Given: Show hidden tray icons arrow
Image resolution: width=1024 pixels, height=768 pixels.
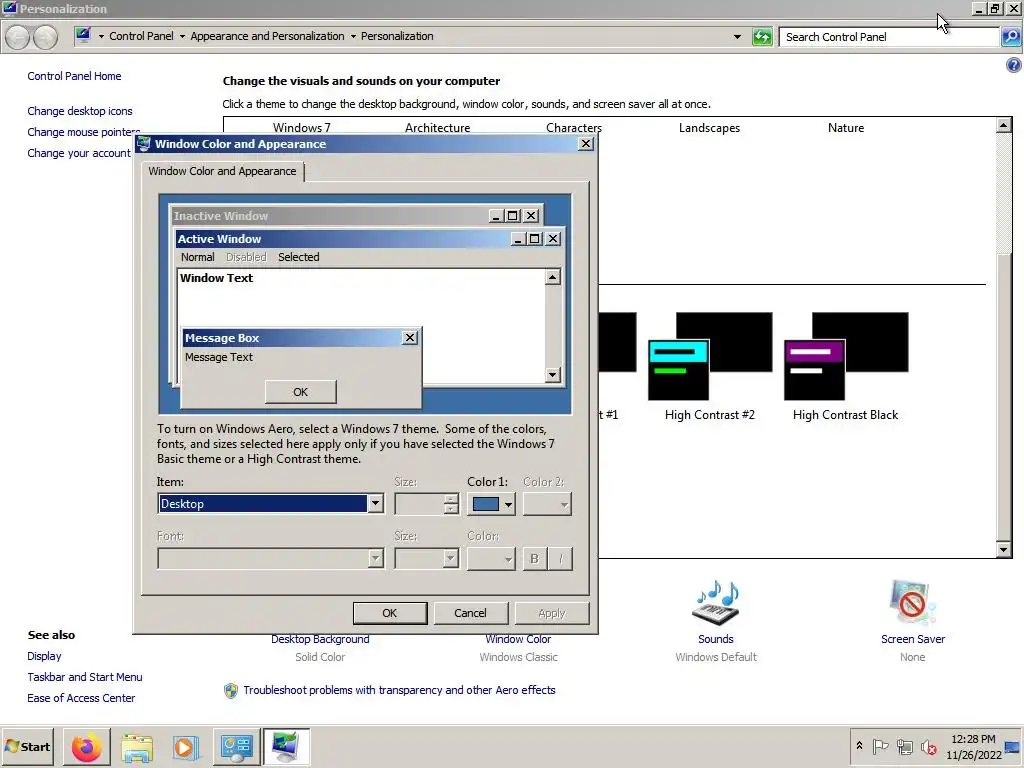Looking at the screenshot, I should pos(859,746).
